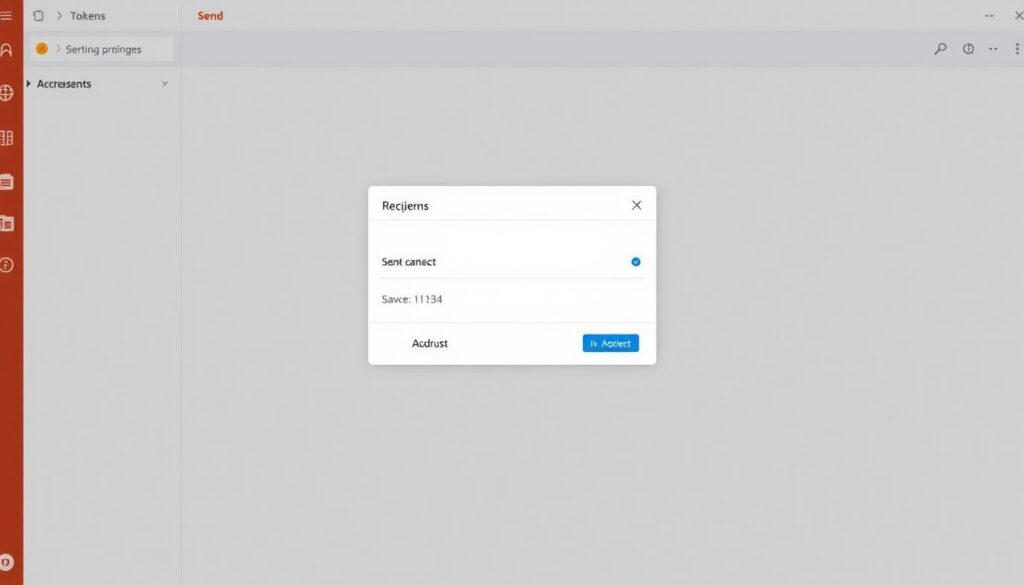This screenshot has height=585, width=1024.
Task: Click the clock history icon in the toolbar
Action: (968, 49)
